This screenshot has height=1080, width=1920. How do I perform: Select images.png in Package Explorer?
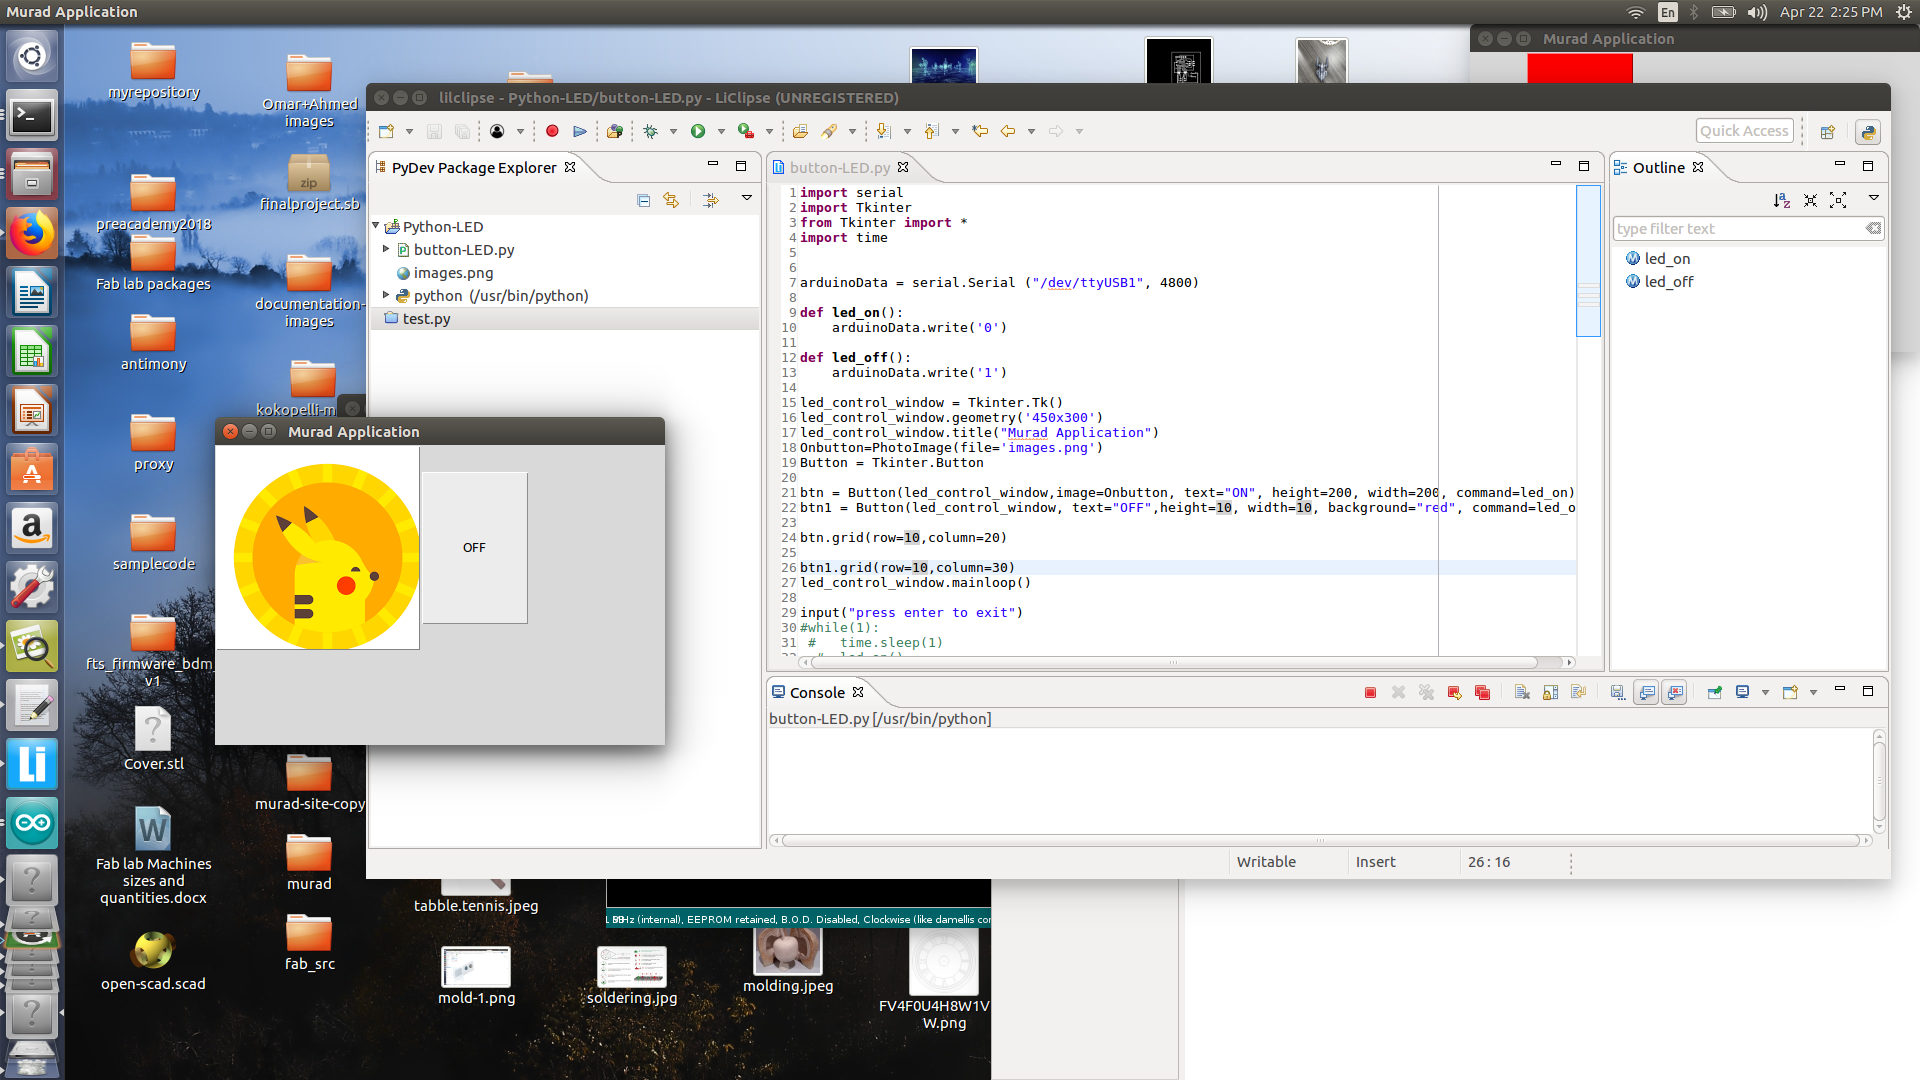tap(453, 272)
